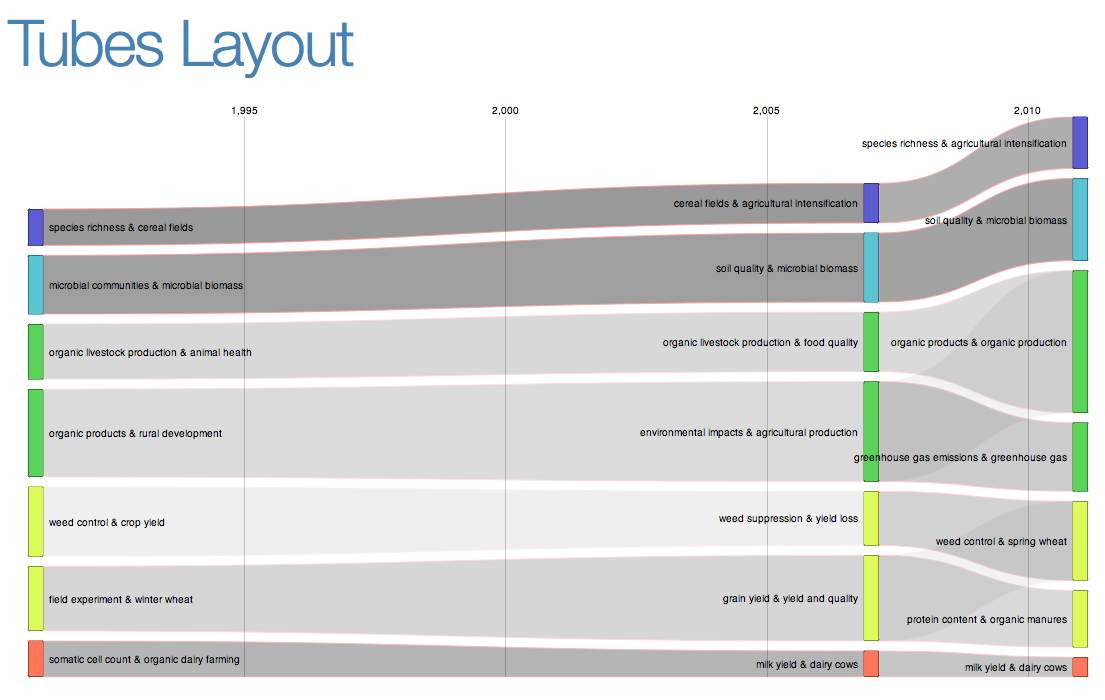Click the 2,000 year axis label
Viewport: 1105px width, 700px height.
pyautogui.click(x=505, y=110)
